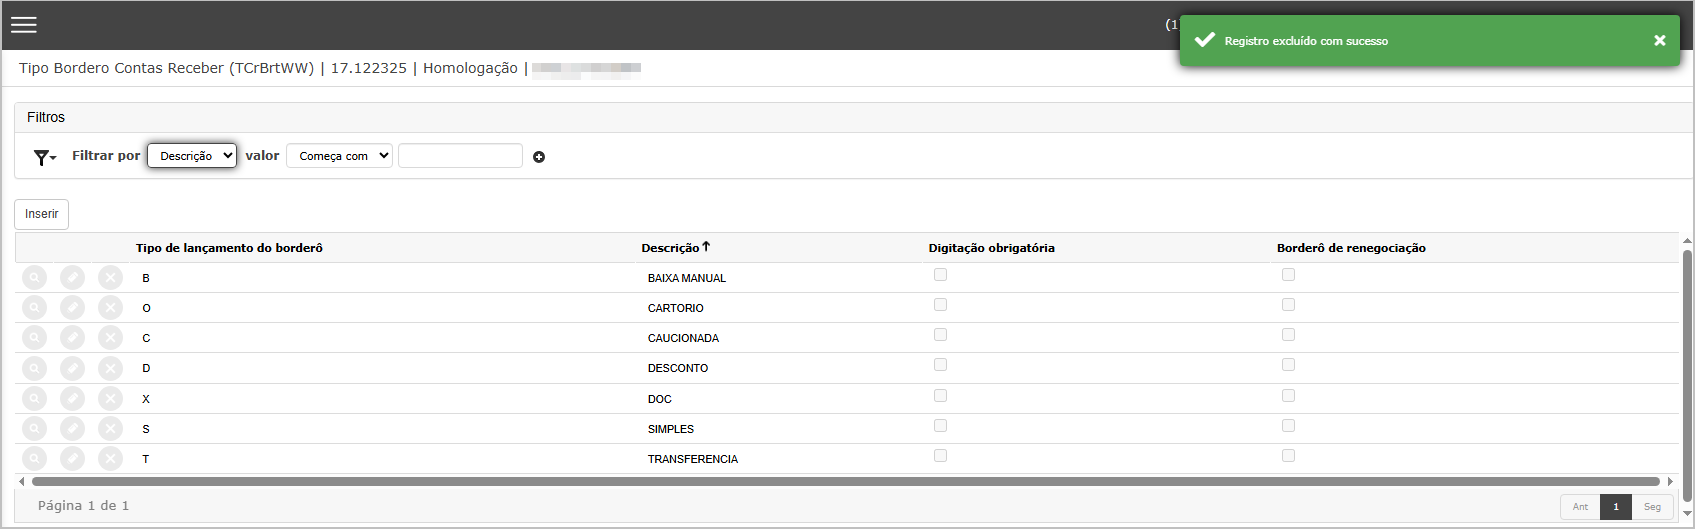The image size is (1695, 529).
Task: Sort by Tipo de lançamento do borderô
Action: (229, 248)
